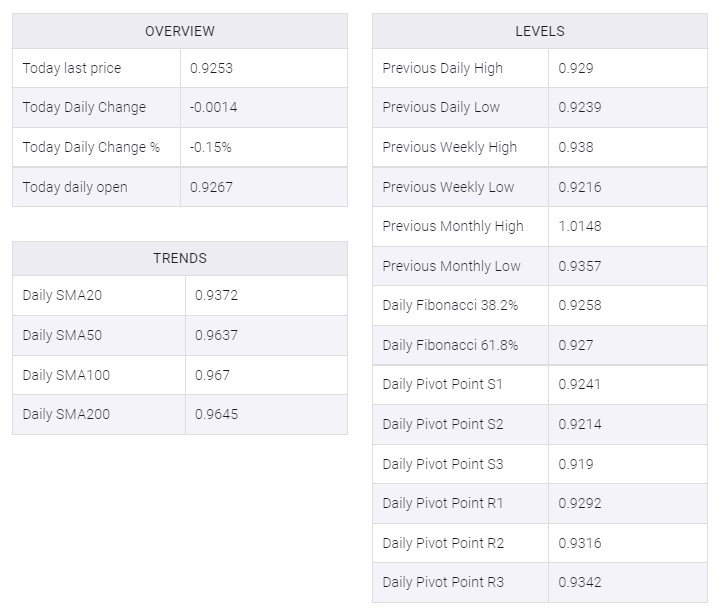Select the Daily Pivot Point S1 label
The height and width of the screenshot is (610, 721).
pyautogui.click(x=442, y=384)
